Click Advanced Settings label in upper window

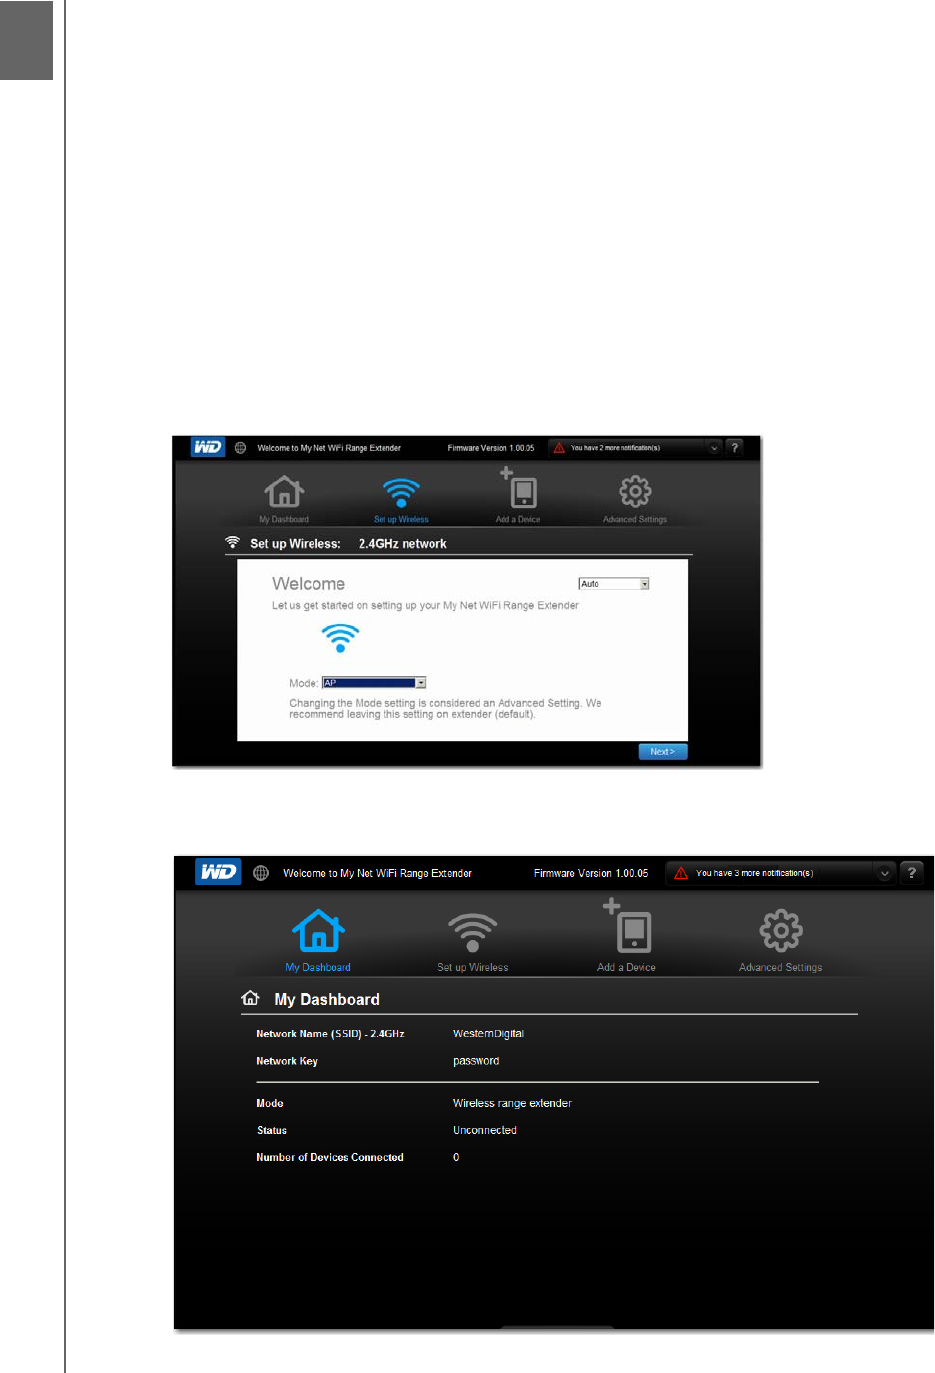[635, 520]
